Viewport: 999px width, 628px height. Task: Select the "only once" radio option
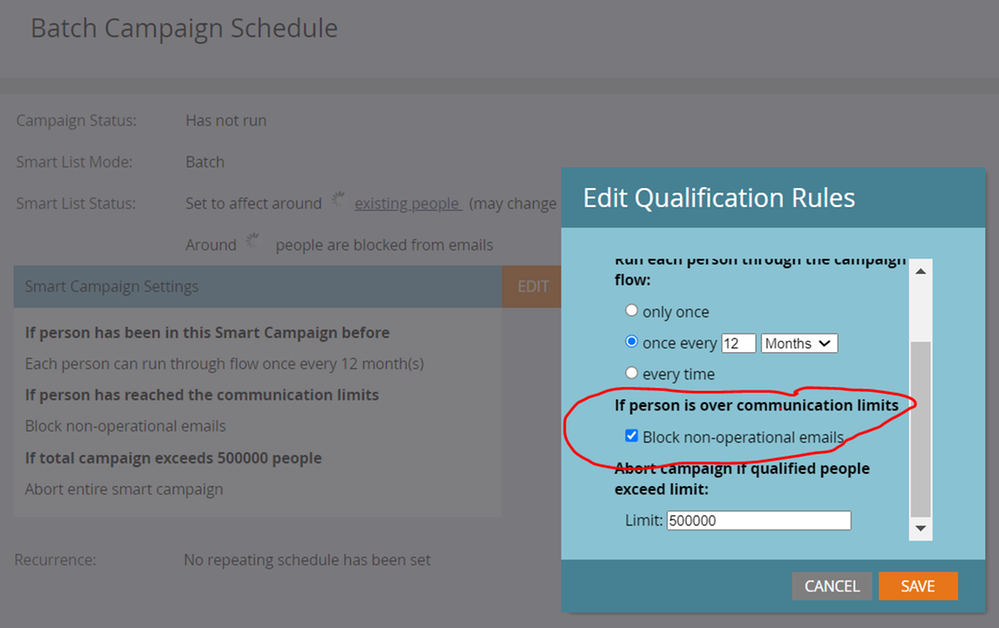tap(631, 311)
